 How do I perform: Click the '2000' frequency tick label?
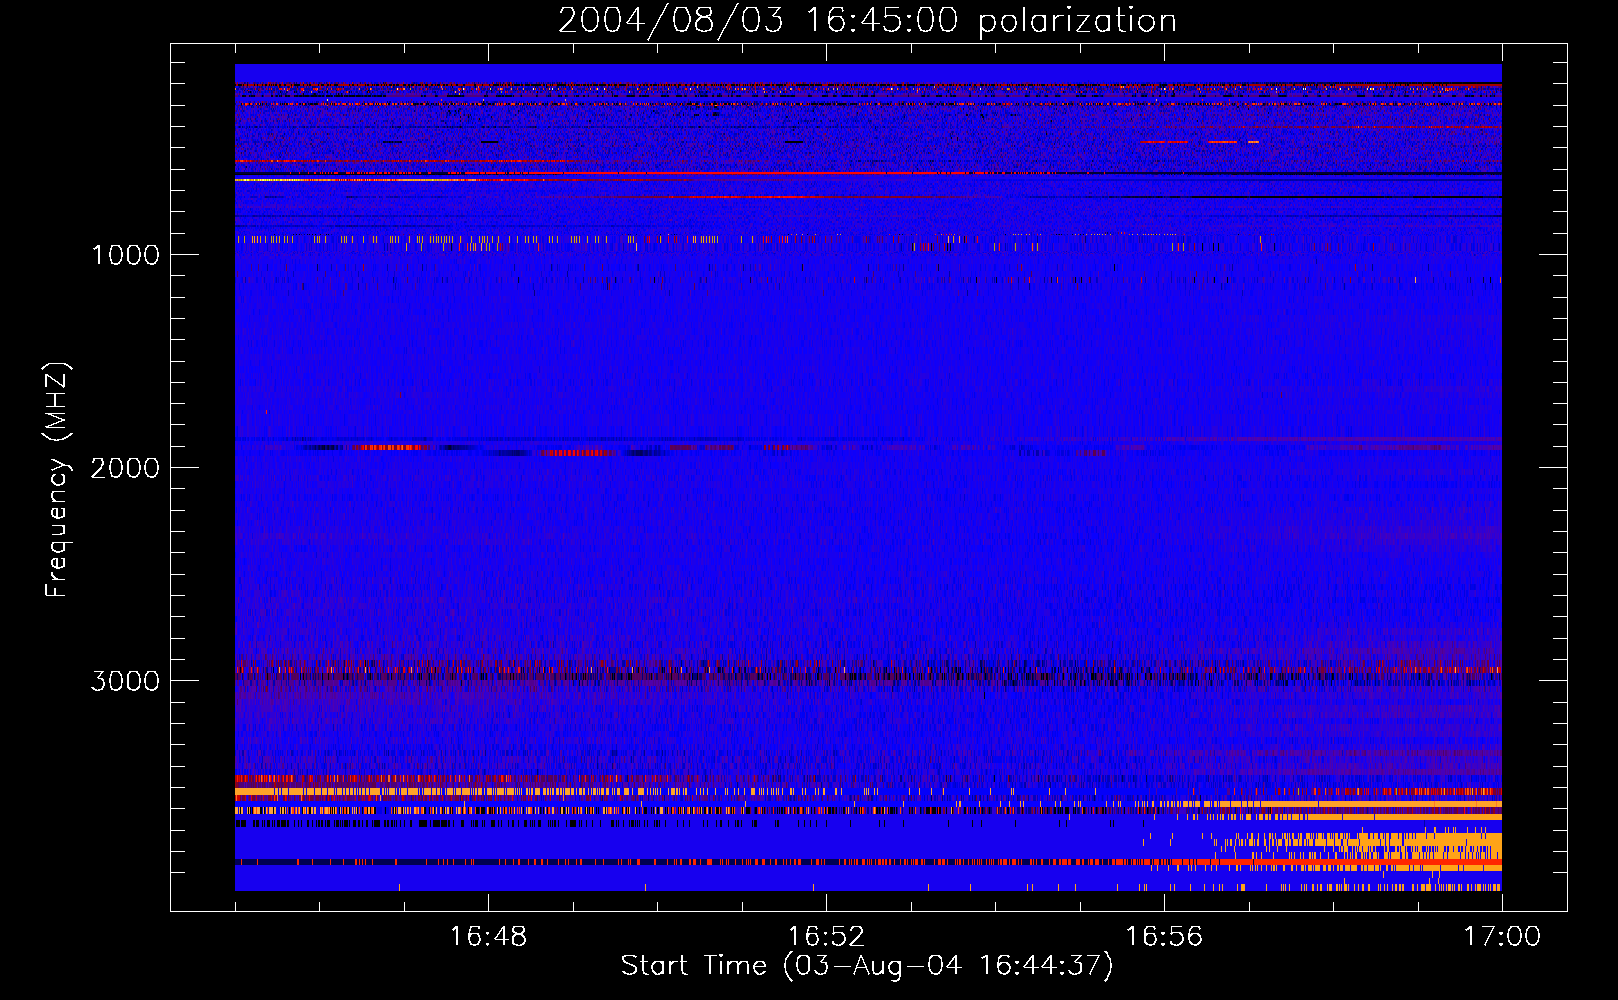click(125, 467)
